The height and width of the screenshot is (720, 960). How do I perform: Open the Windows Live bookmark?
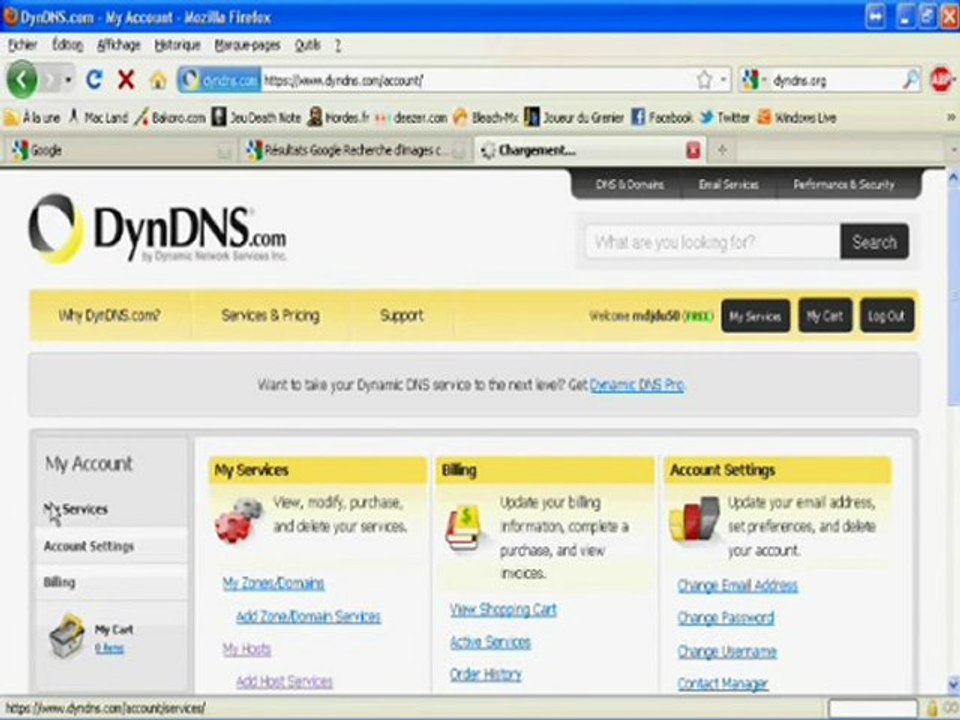(797, 117)
